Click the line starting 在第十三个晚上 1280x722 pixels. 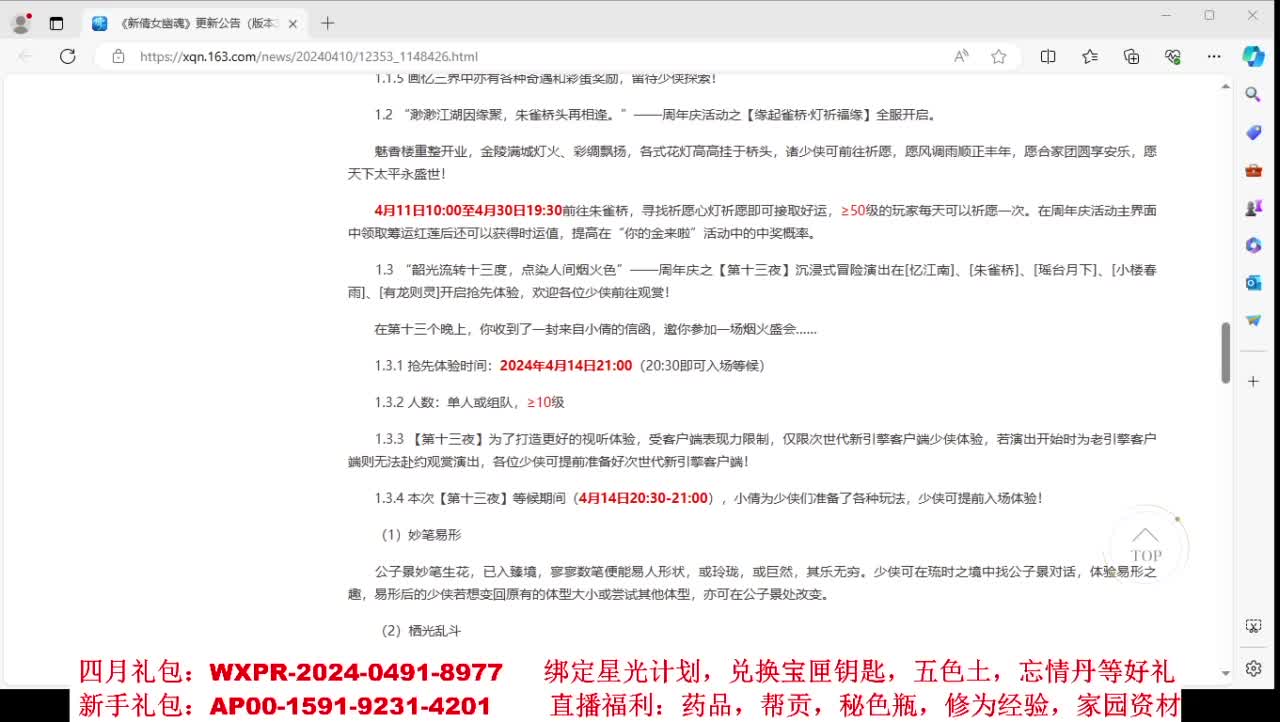coord(595,329)
